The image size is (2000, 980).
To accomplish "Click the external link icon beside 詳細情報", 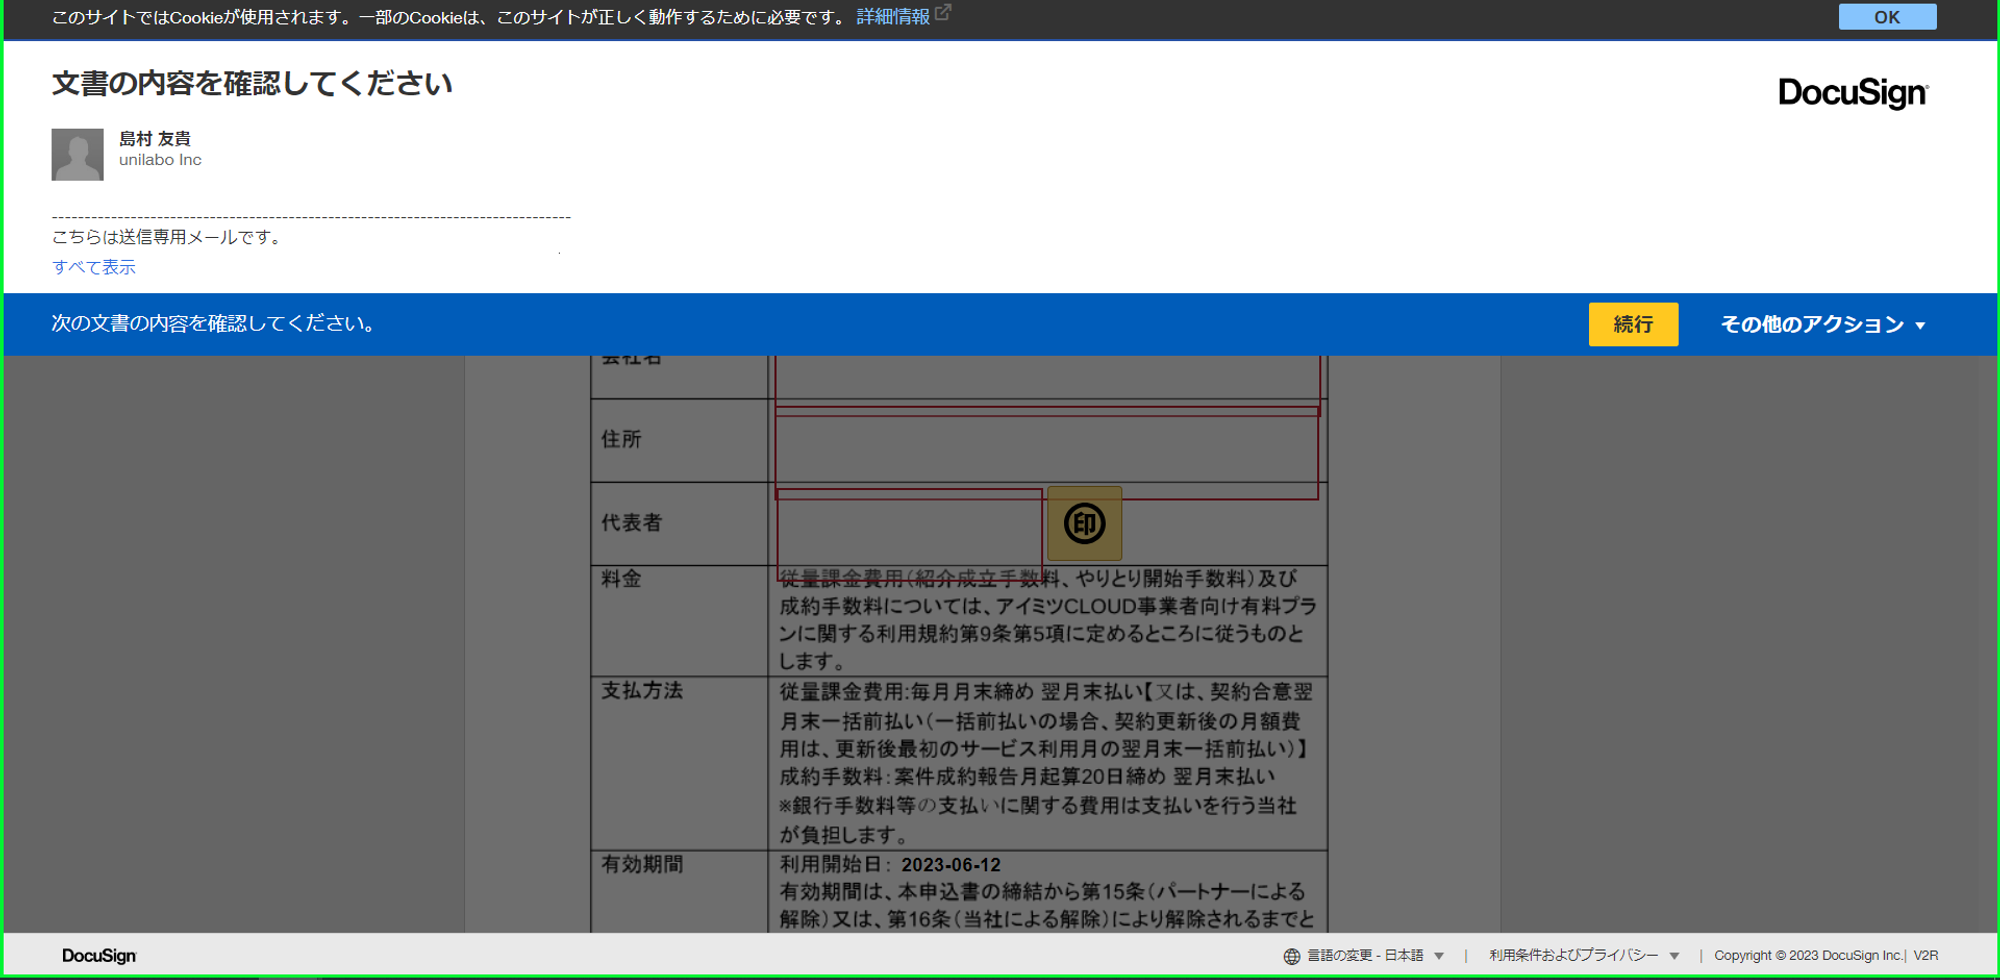I will tap(943, 14).
